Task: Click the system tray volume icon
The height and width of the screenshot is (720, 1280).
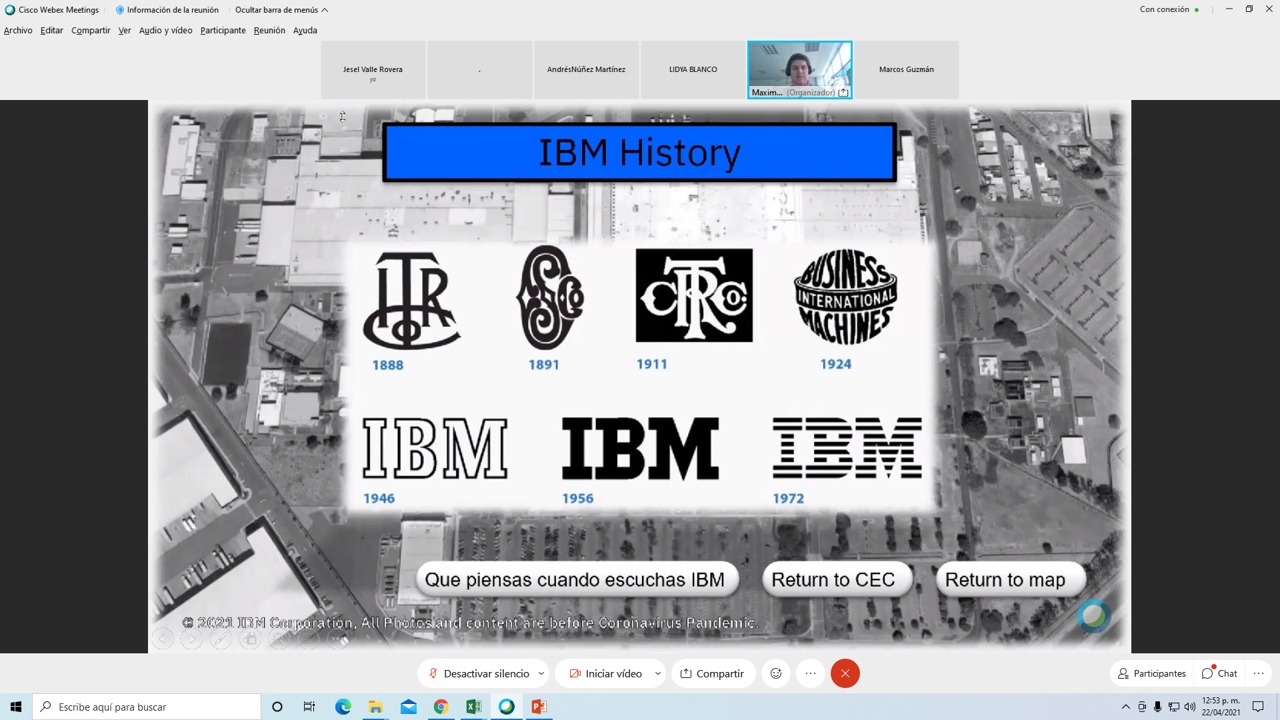Action: (x=1190, y=707)
